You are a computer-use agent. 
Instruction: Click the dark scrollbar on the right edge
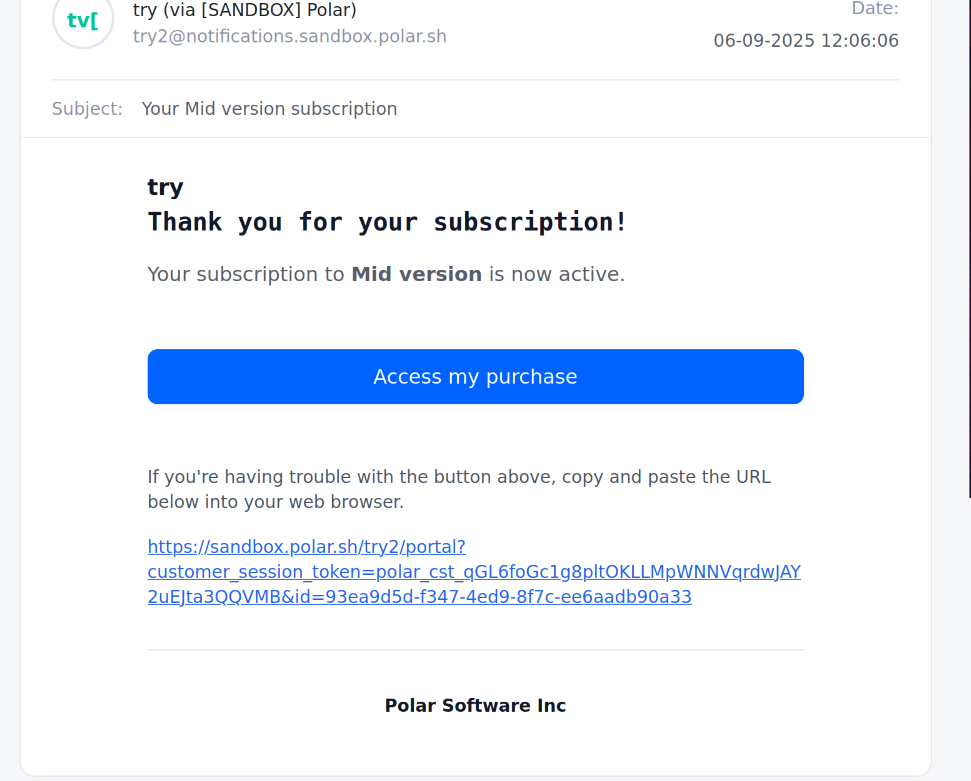968,250
